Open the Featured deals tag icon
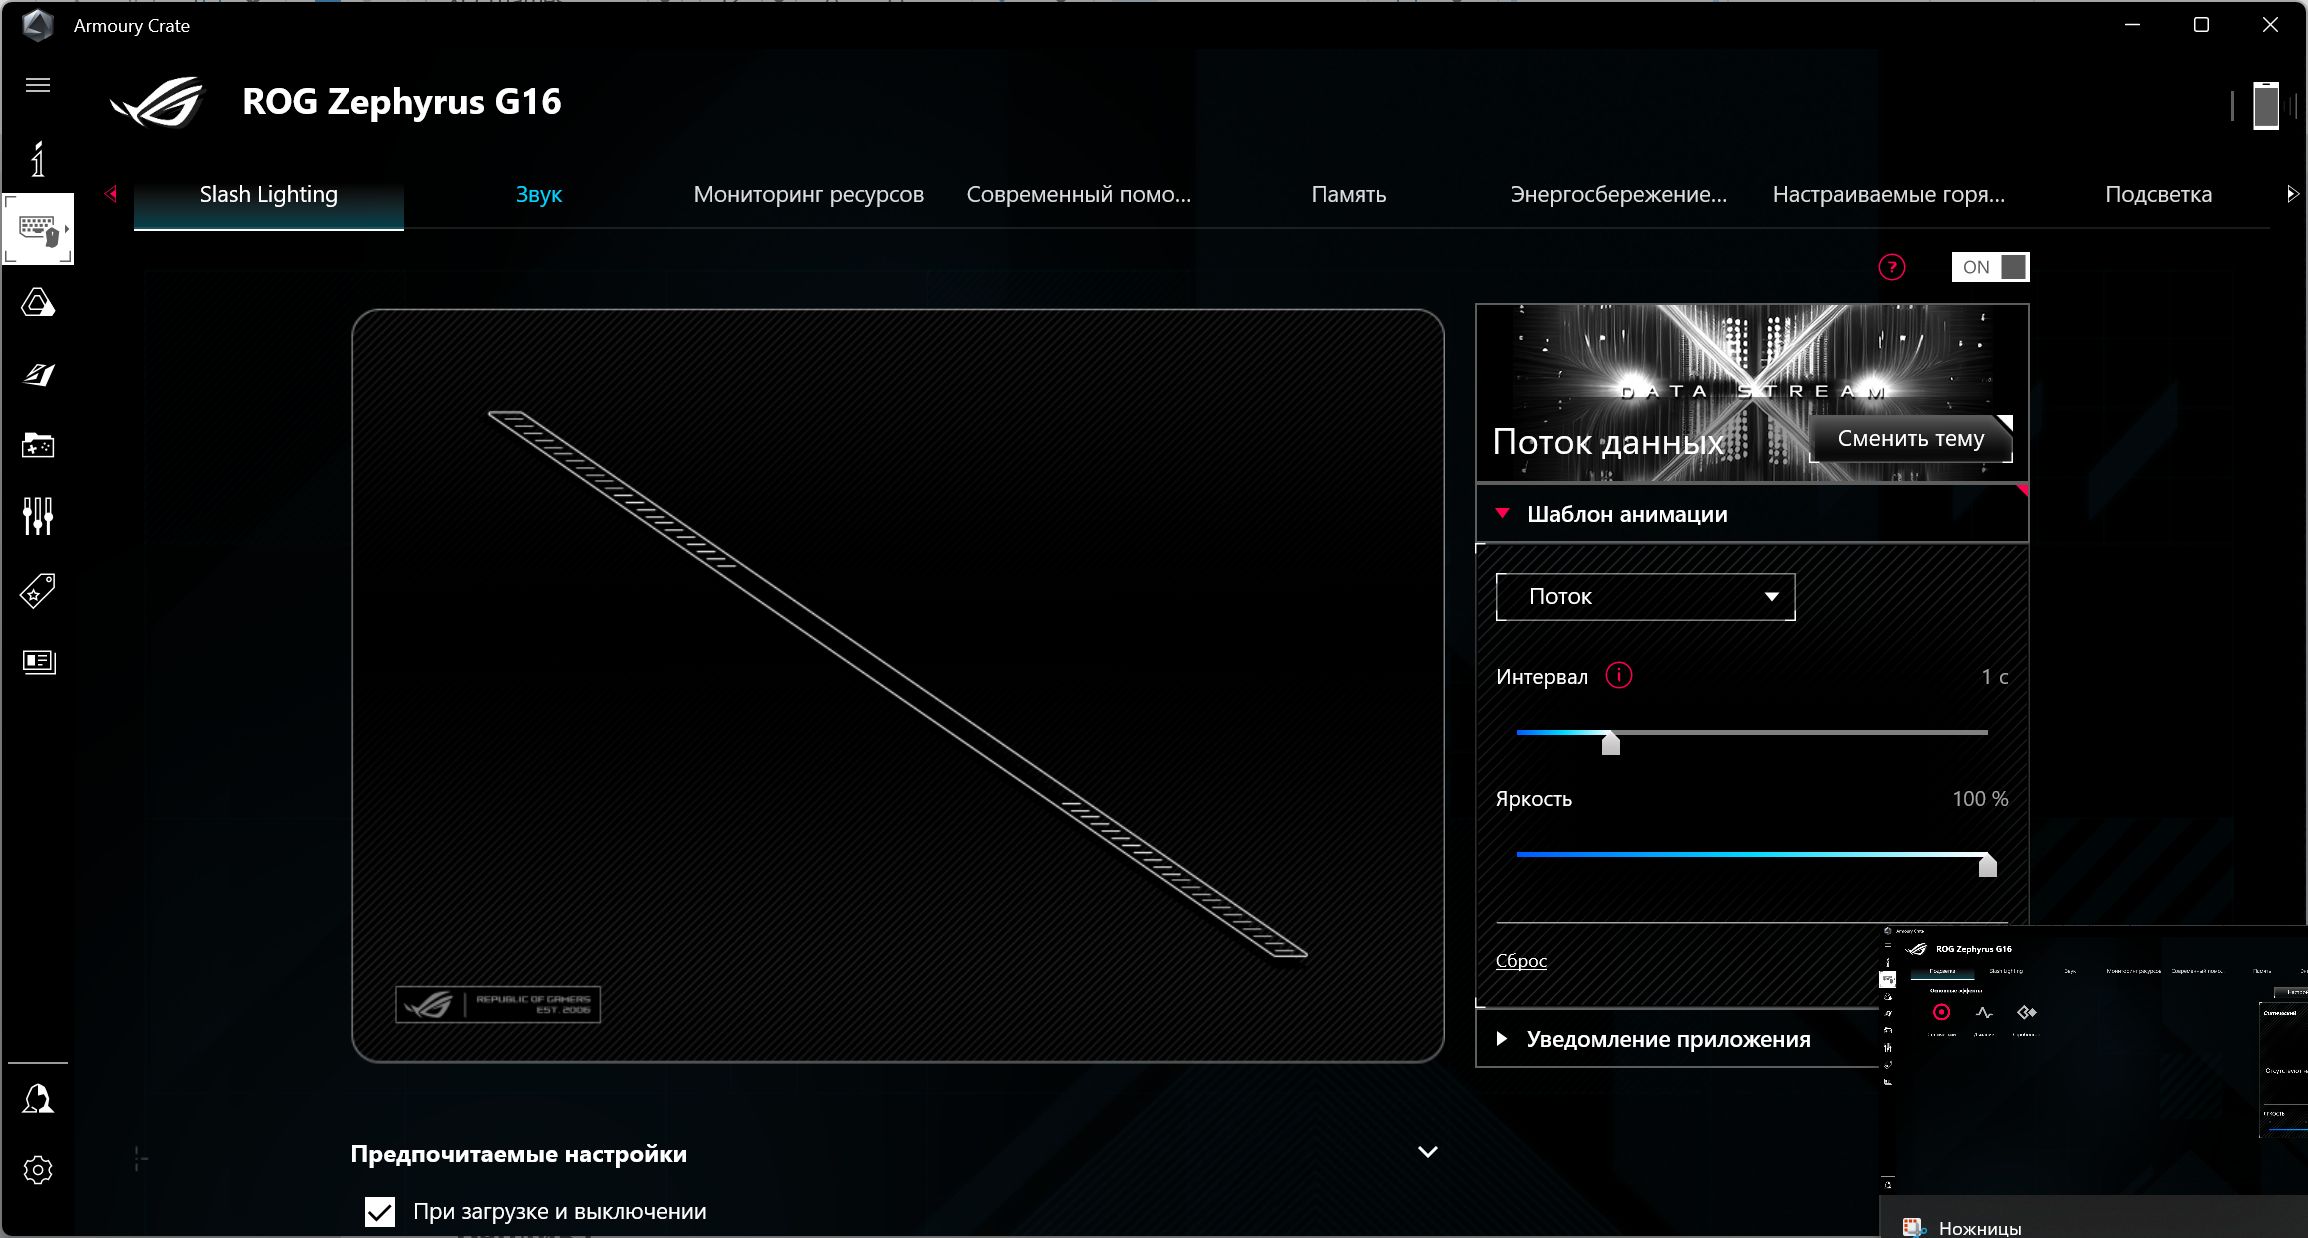2308x1238 pixels. pos(38,590)
